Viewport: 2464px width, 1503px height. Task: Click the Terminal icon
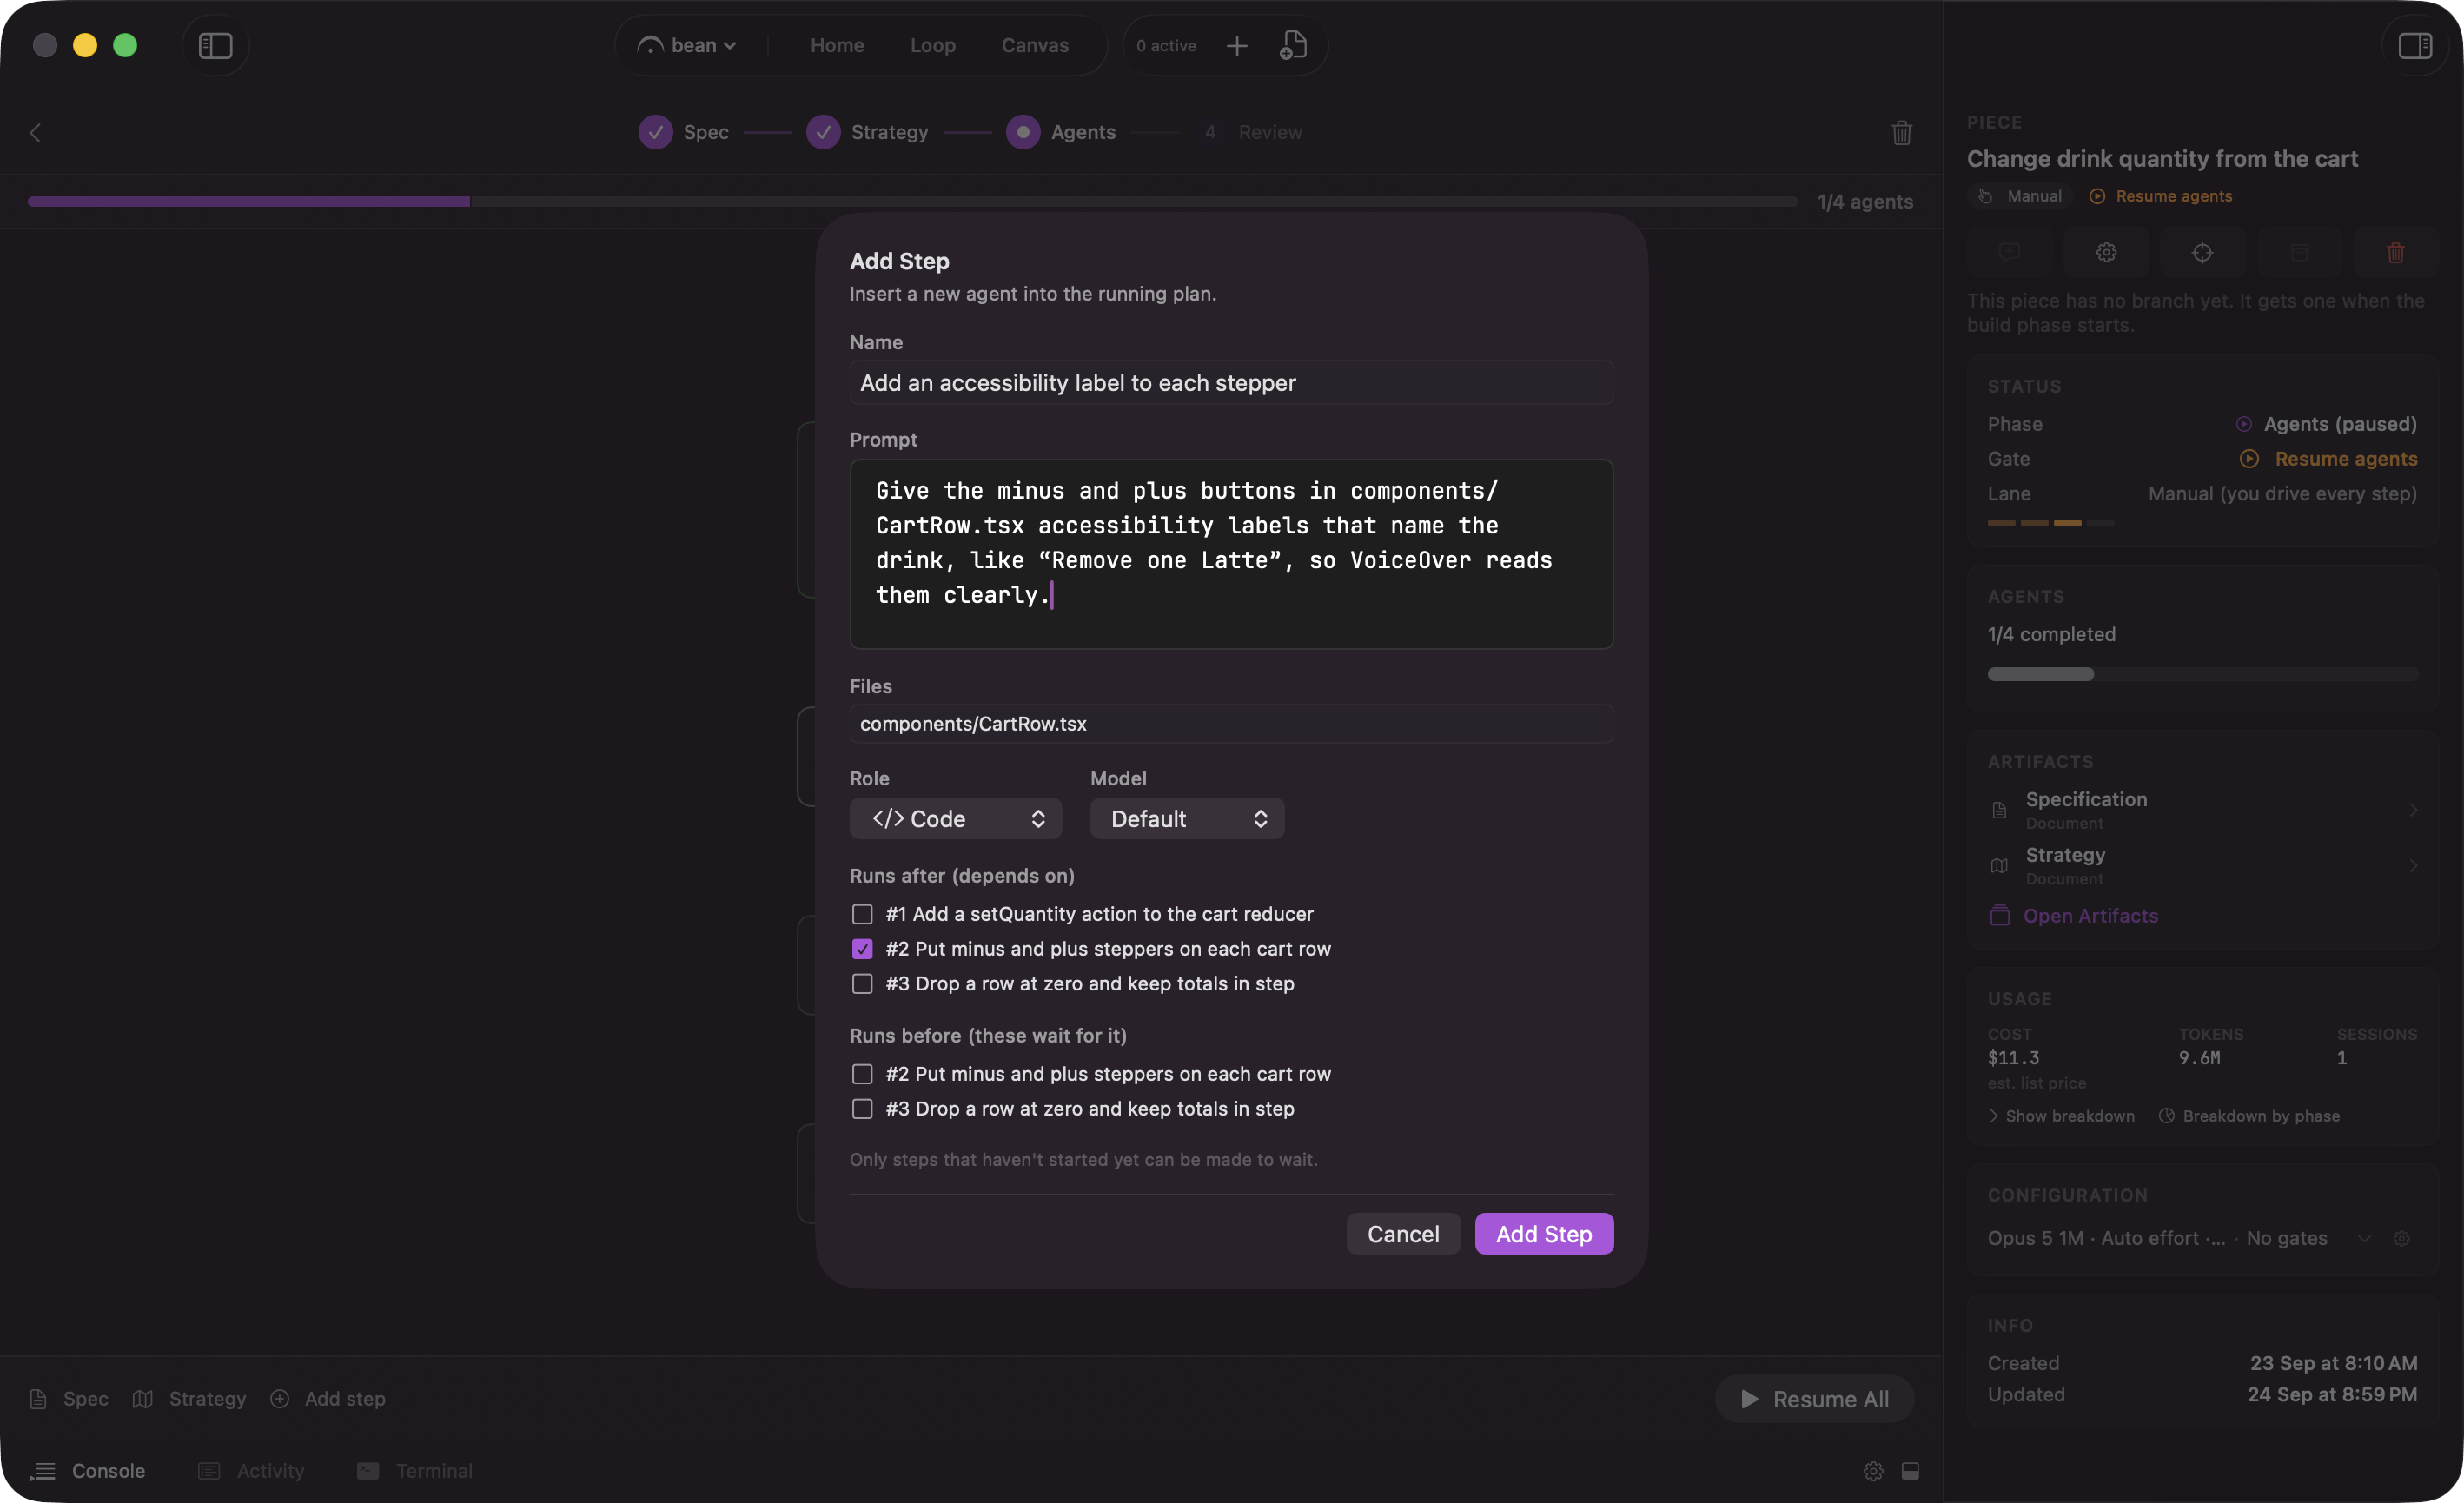pos(368,1470)
